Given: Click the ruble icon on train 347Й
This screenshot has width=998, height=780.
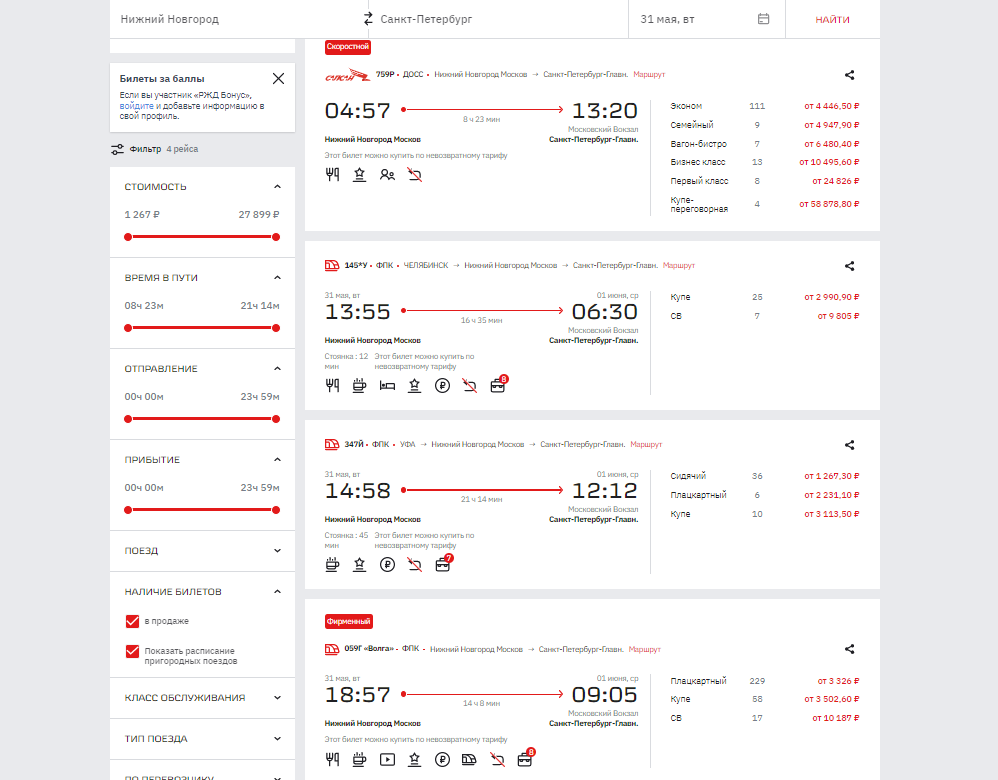Looking at the screenshot, I should (387, 564).
